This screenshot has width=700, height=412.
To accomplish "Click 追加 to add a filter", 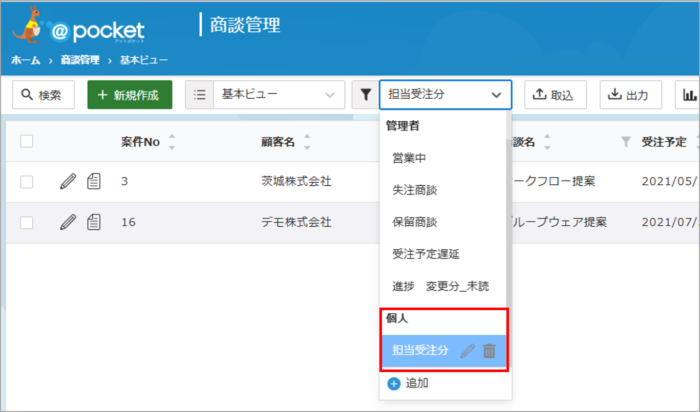I will [417, 383].
